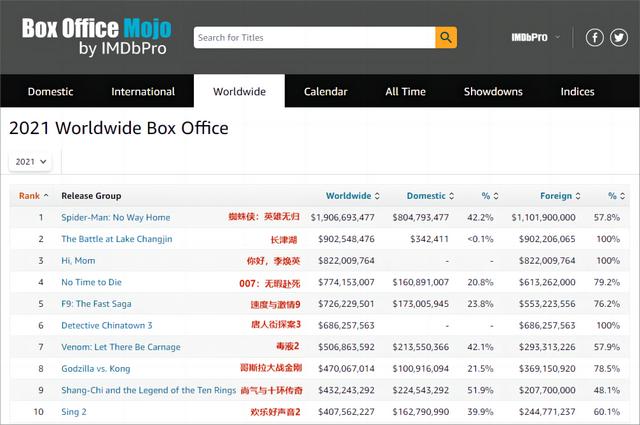
Task: Open the Twitter icon link
Action: tap(619, 38)
